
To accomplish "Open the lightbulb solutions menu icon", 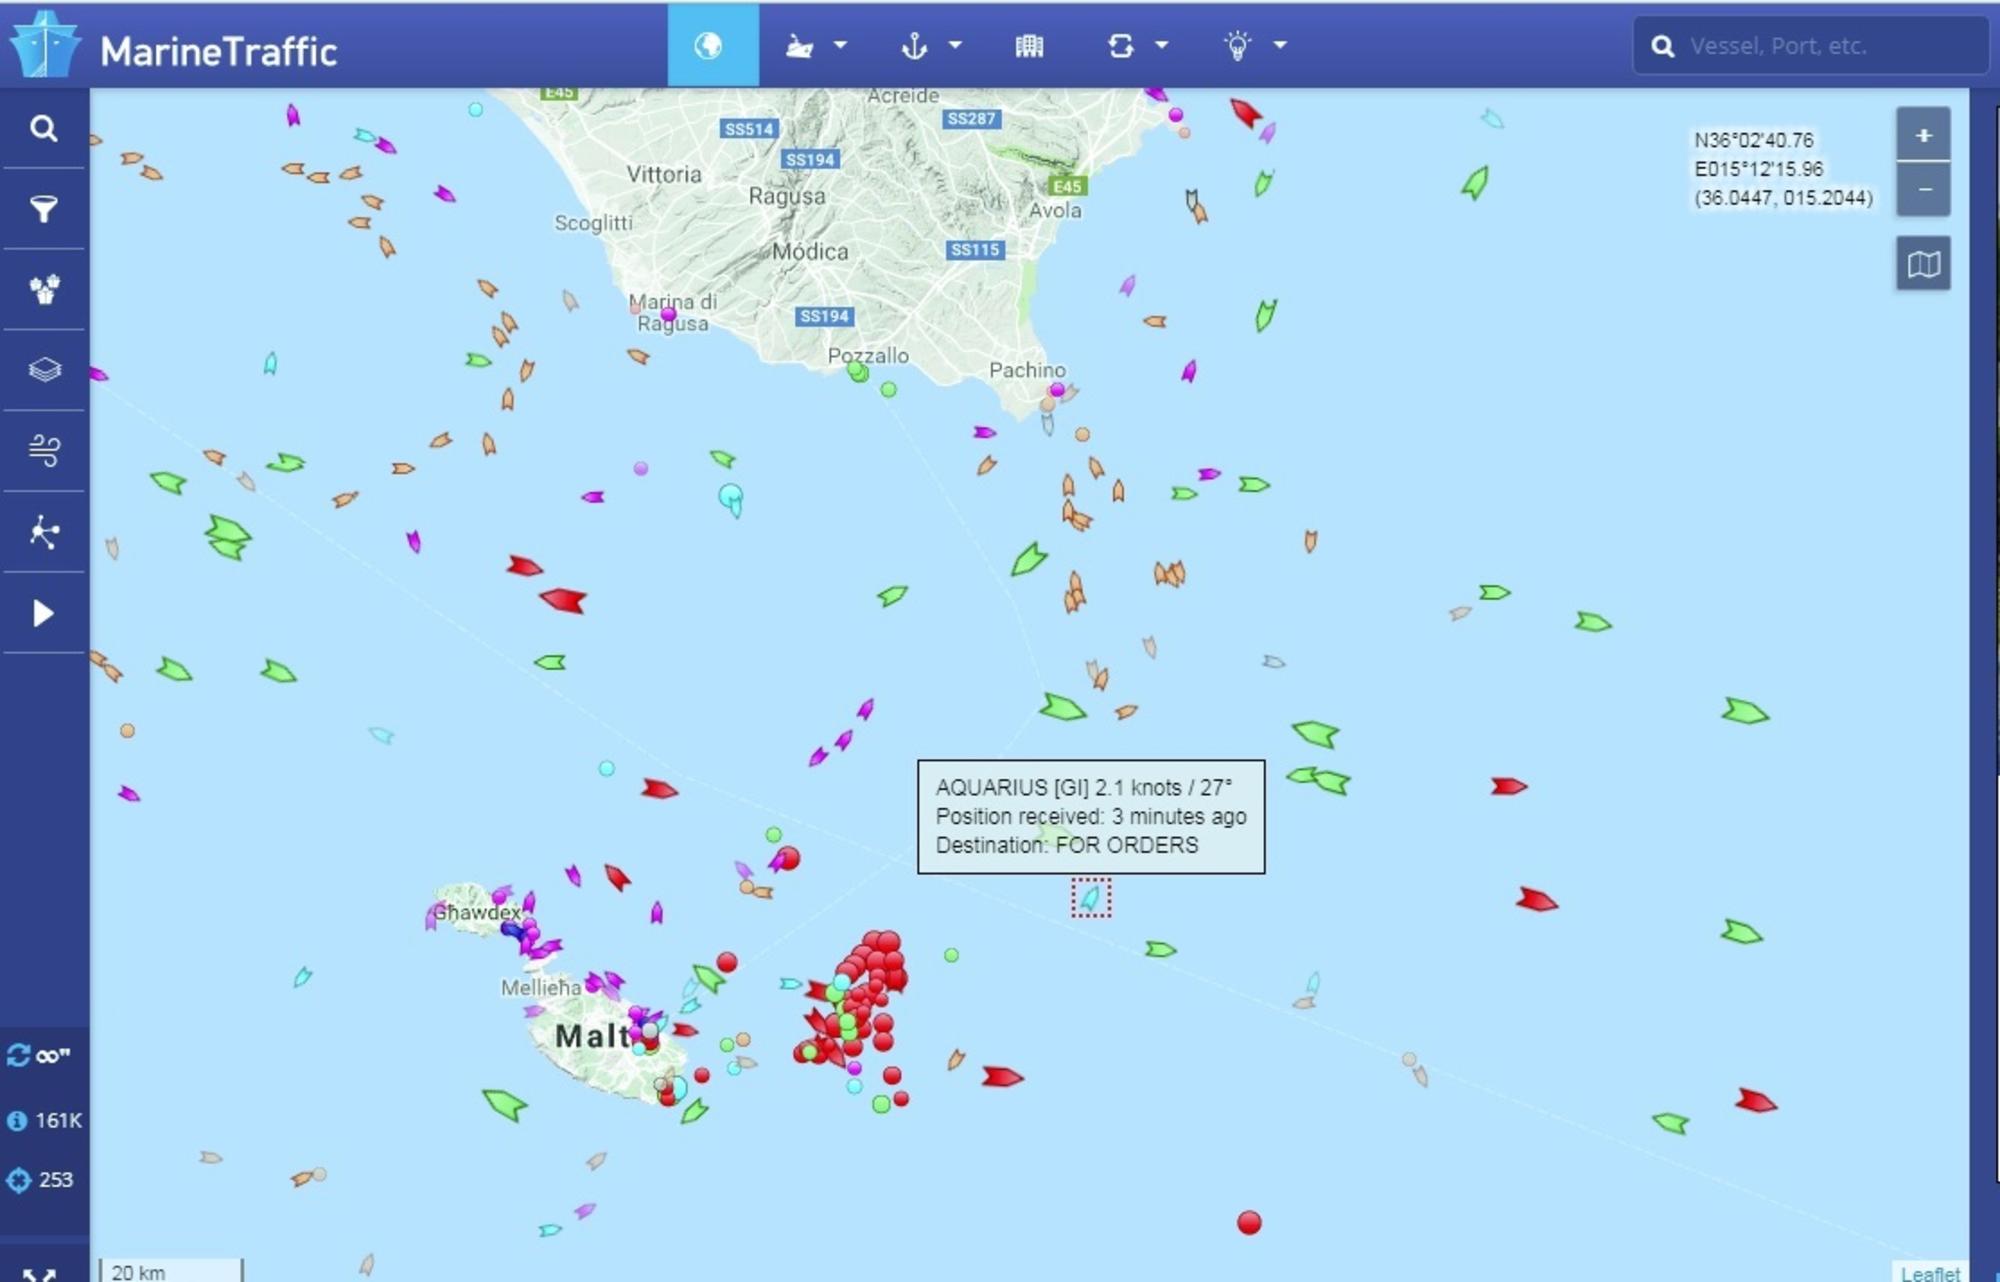I will 1238,46.
